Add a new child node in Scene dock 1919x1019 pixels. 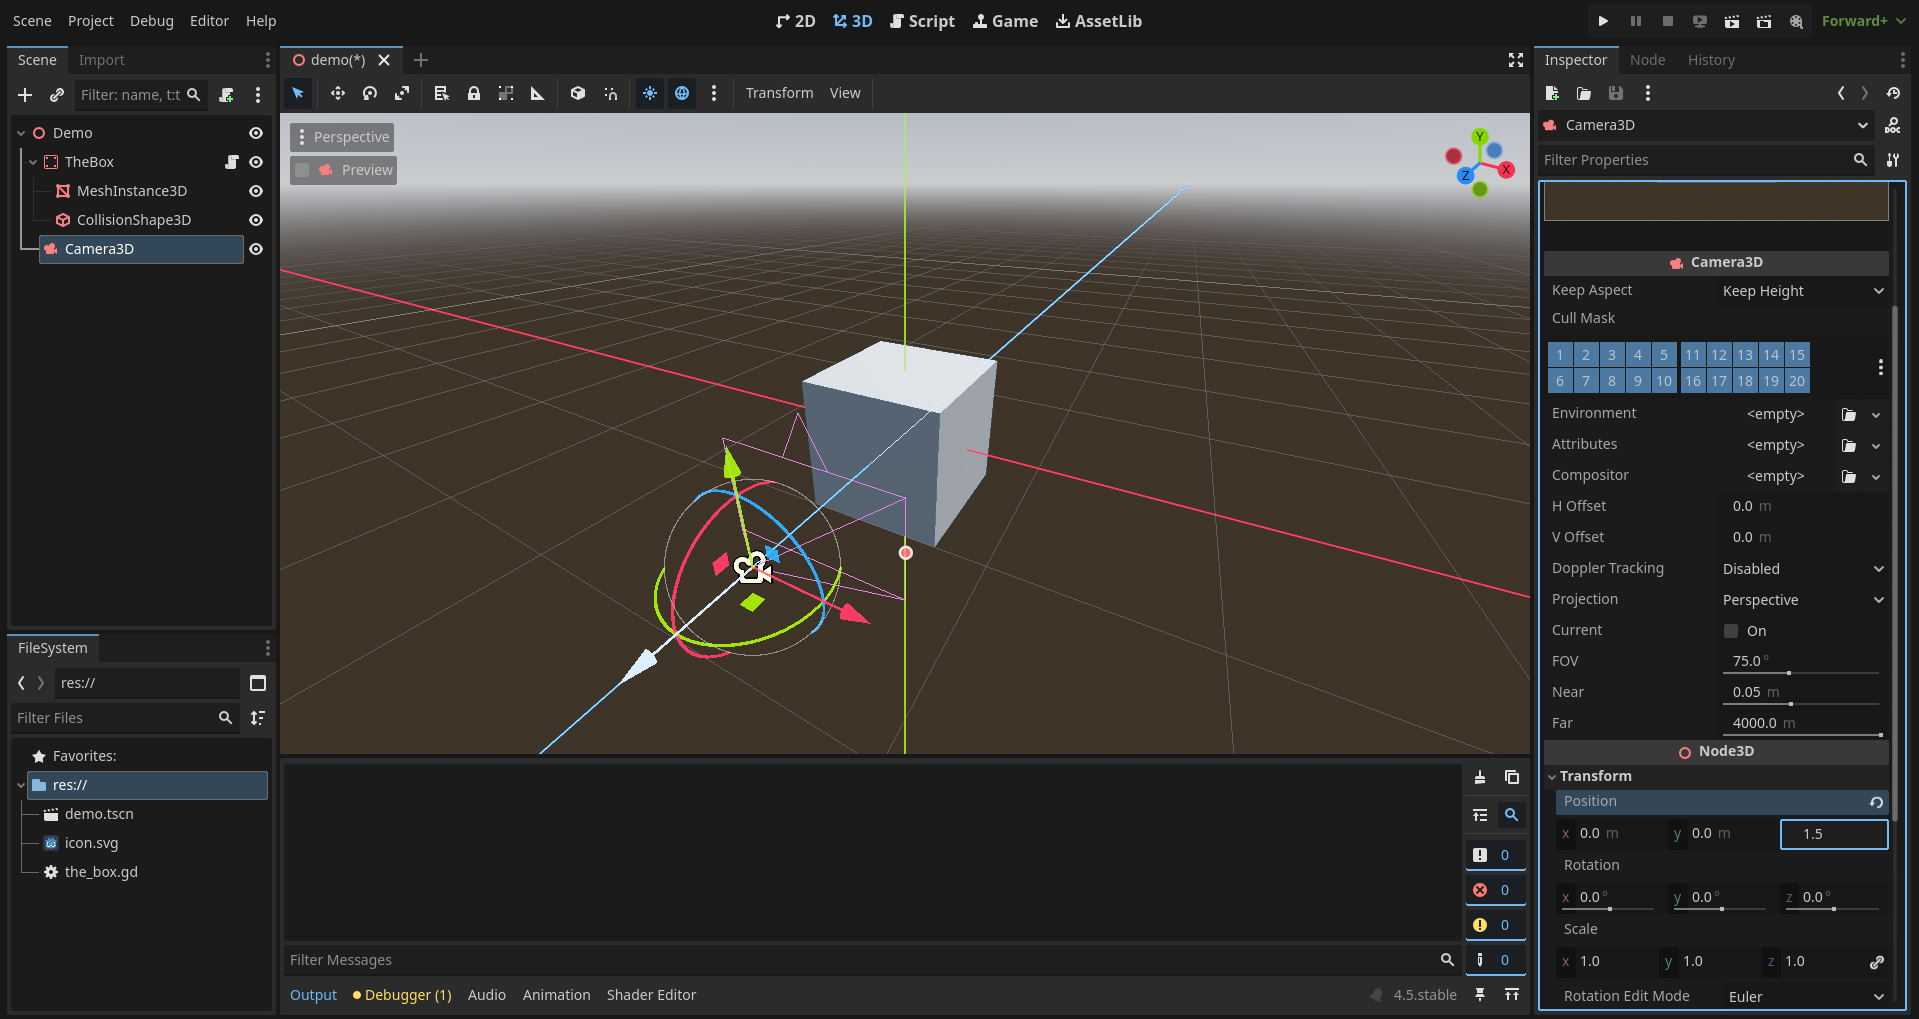coord(25,95)
